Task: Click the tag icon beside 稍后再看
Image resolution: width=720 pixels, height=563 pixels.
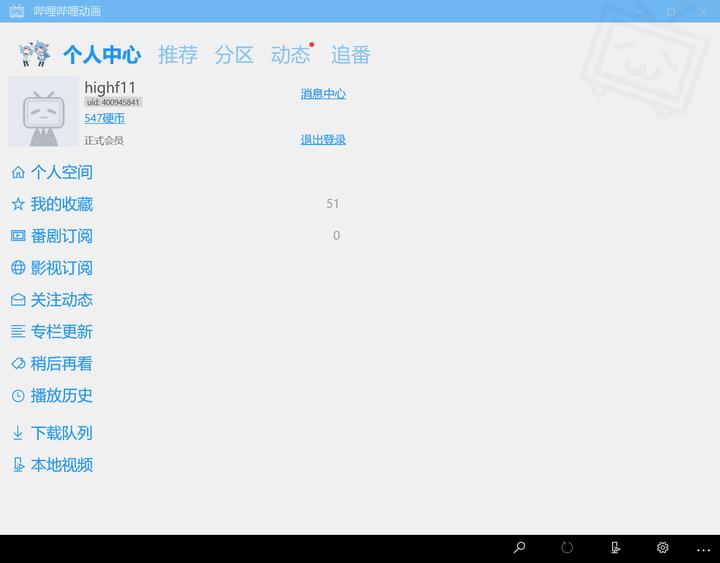Action: pyautogui.click(x=18, y=364)
